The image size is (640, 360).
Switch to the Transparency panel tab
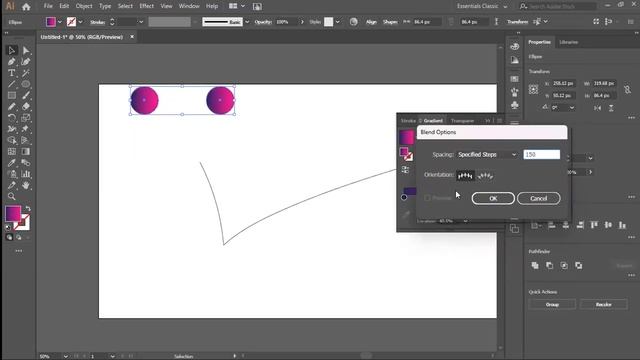pos(462,121)
